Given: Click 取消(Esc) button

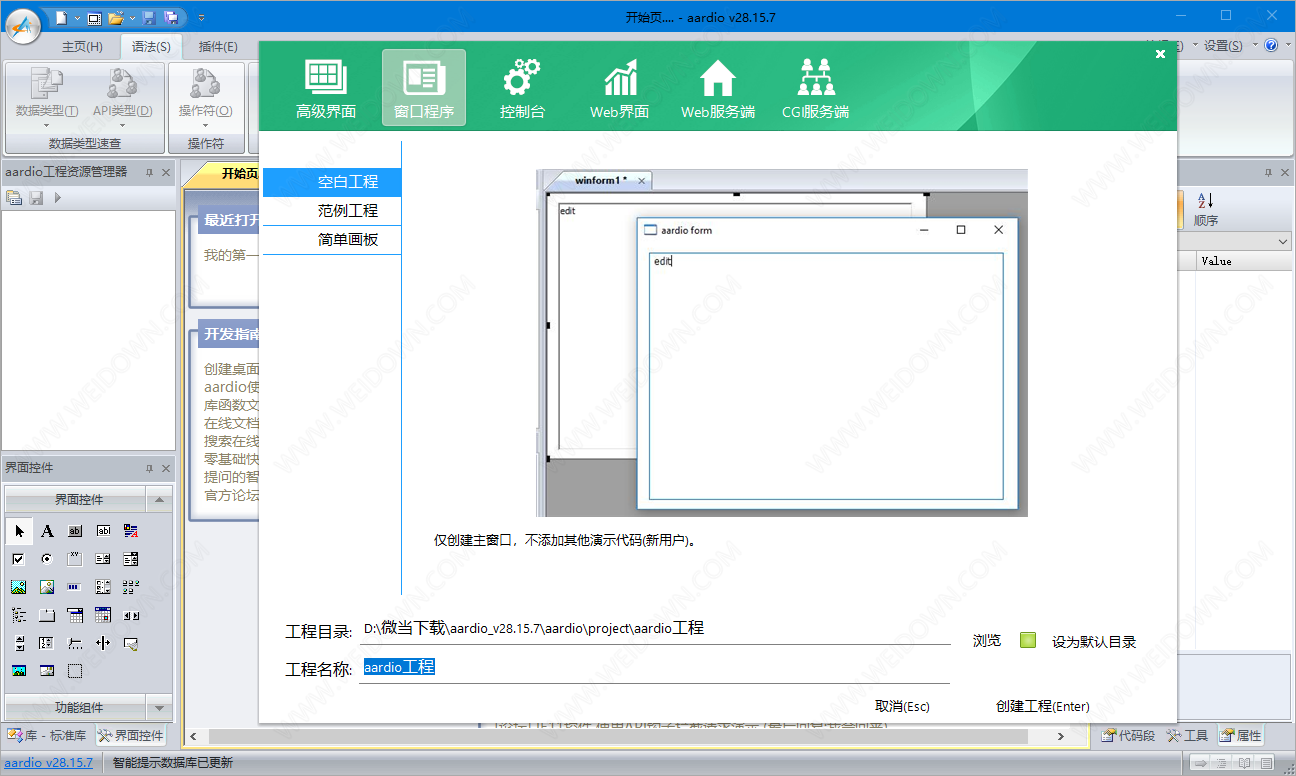Looking at the screenshot, I should pos(902,706).
